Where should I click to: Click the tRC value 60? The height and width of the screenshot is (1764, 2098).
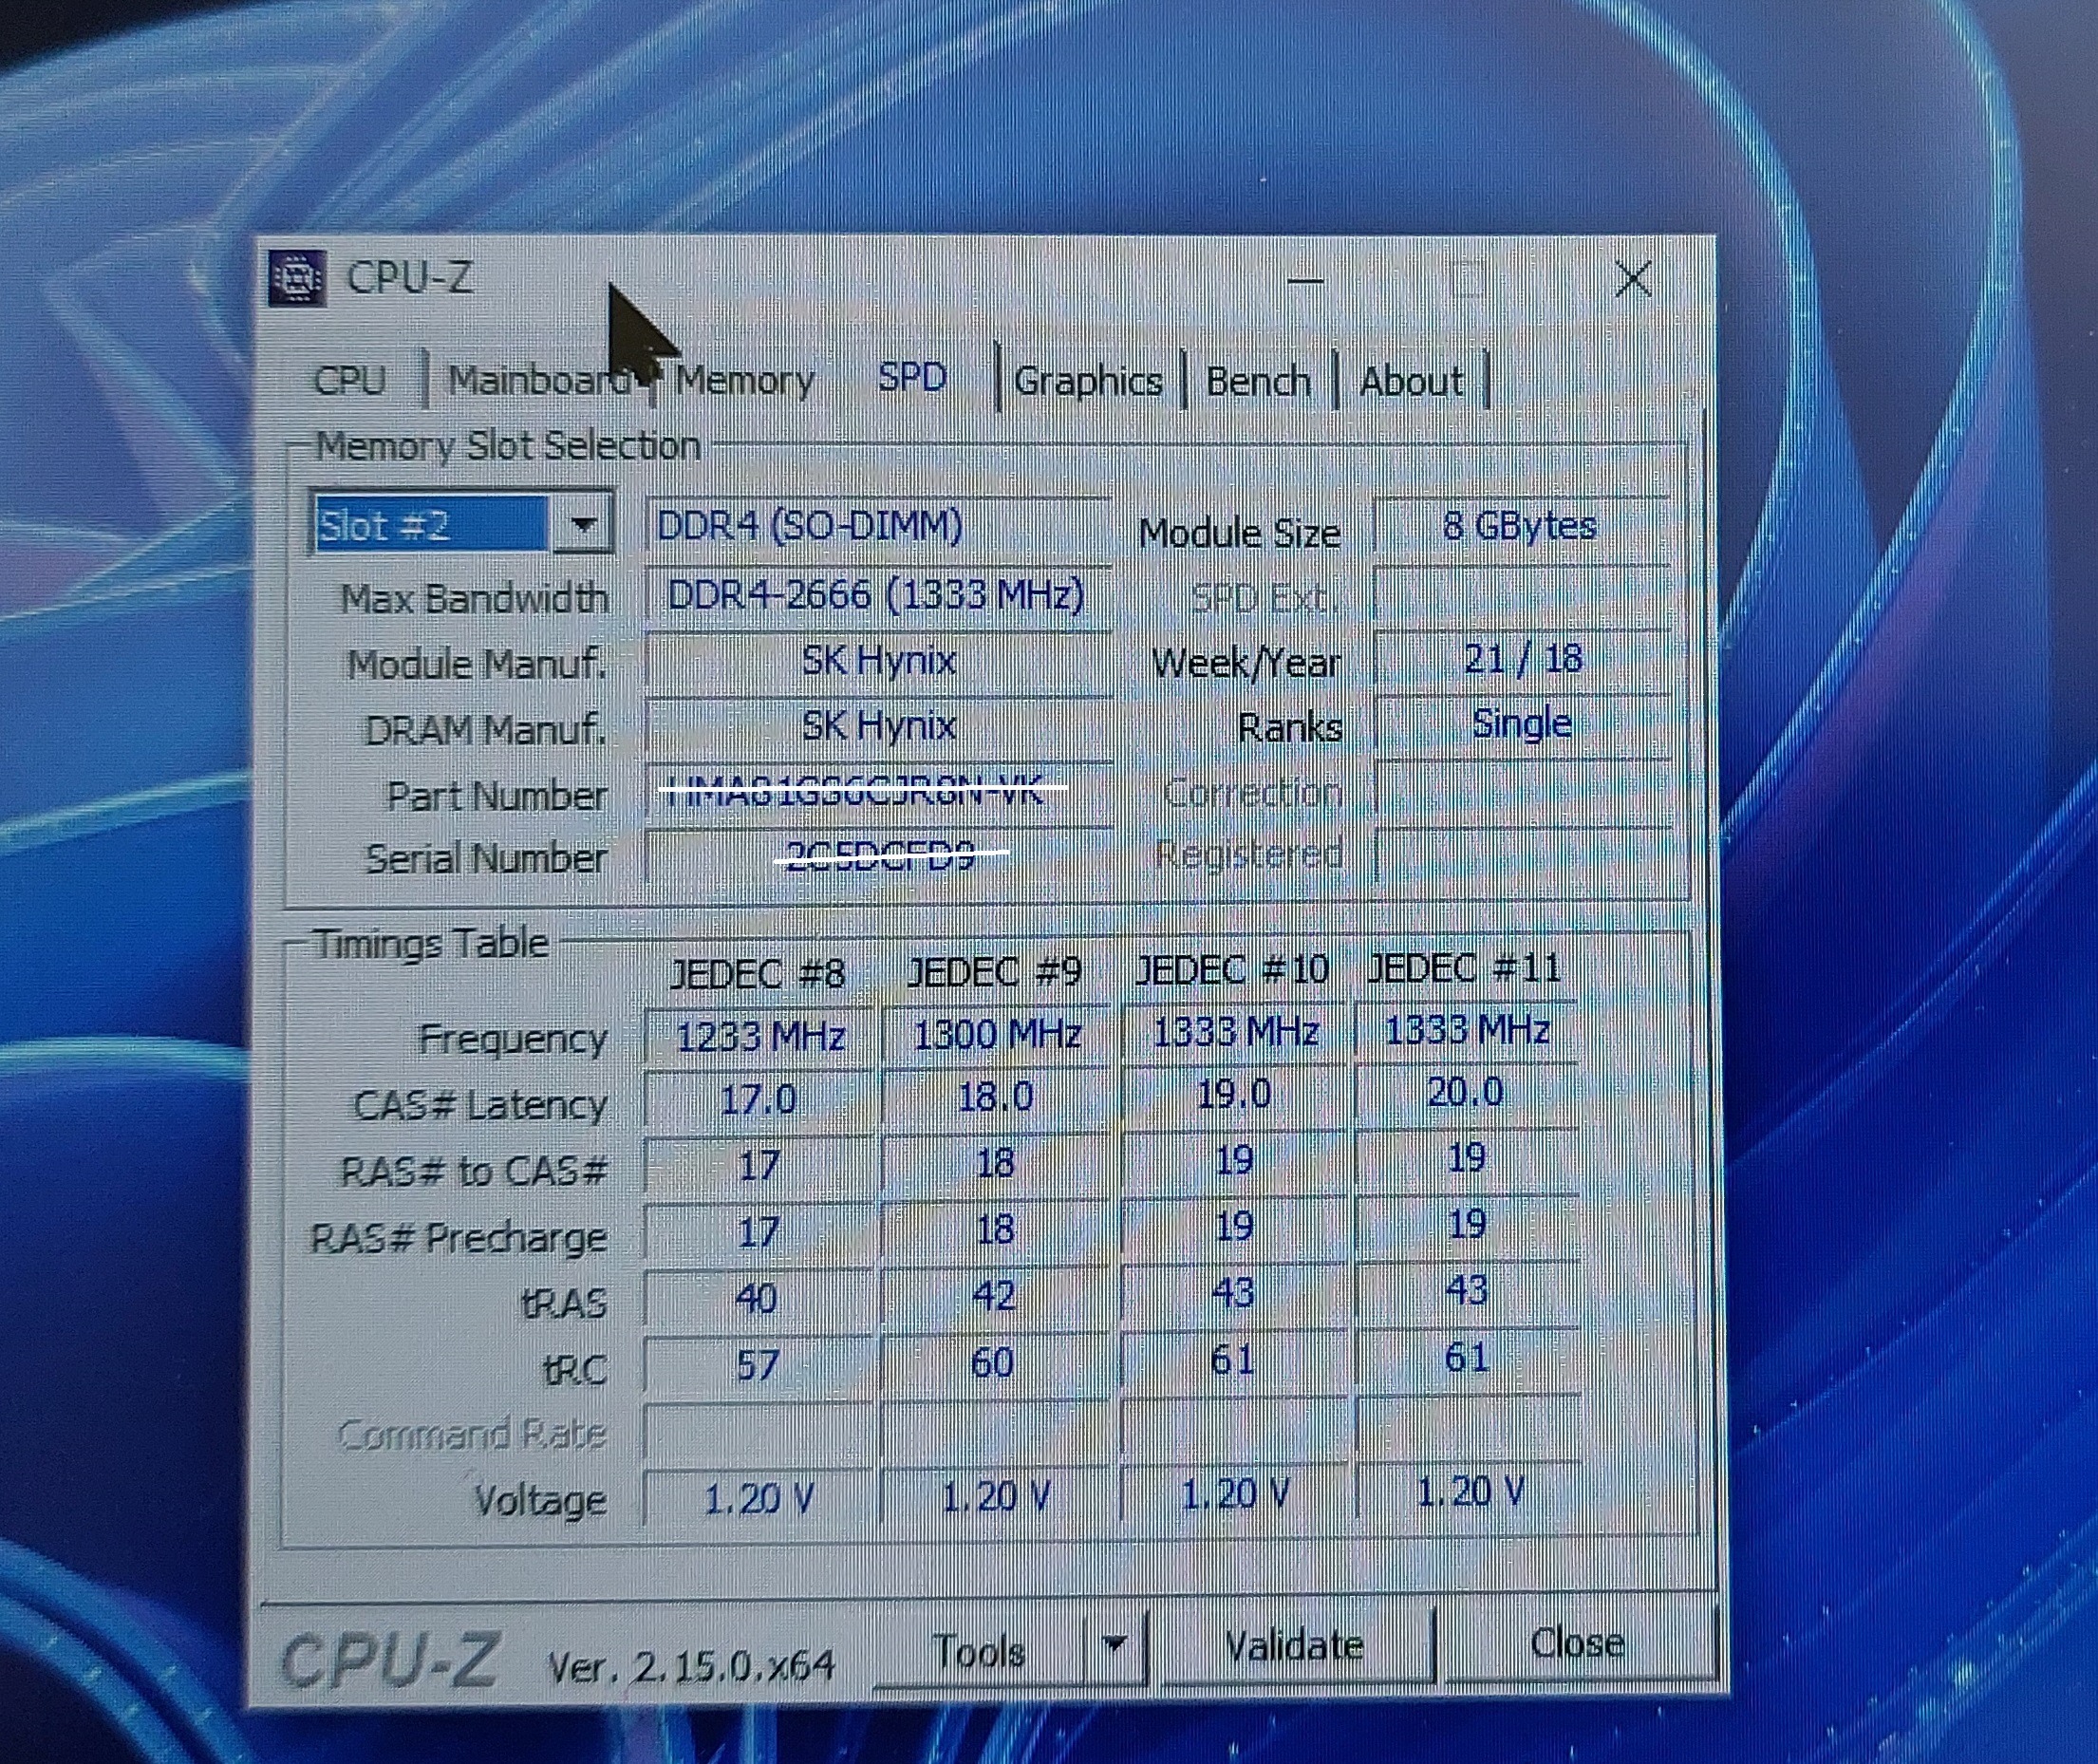point(993,1362)
